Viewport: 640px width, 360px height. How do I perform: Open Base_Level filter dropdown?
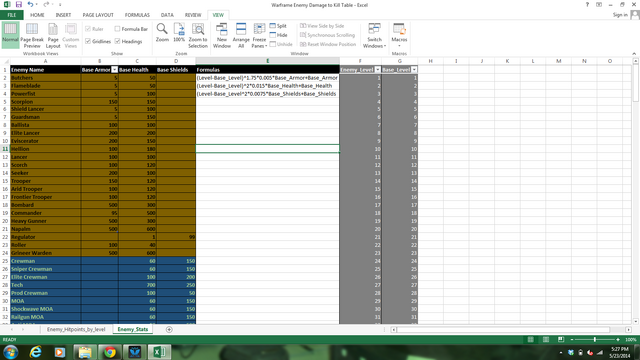(414, 70)
